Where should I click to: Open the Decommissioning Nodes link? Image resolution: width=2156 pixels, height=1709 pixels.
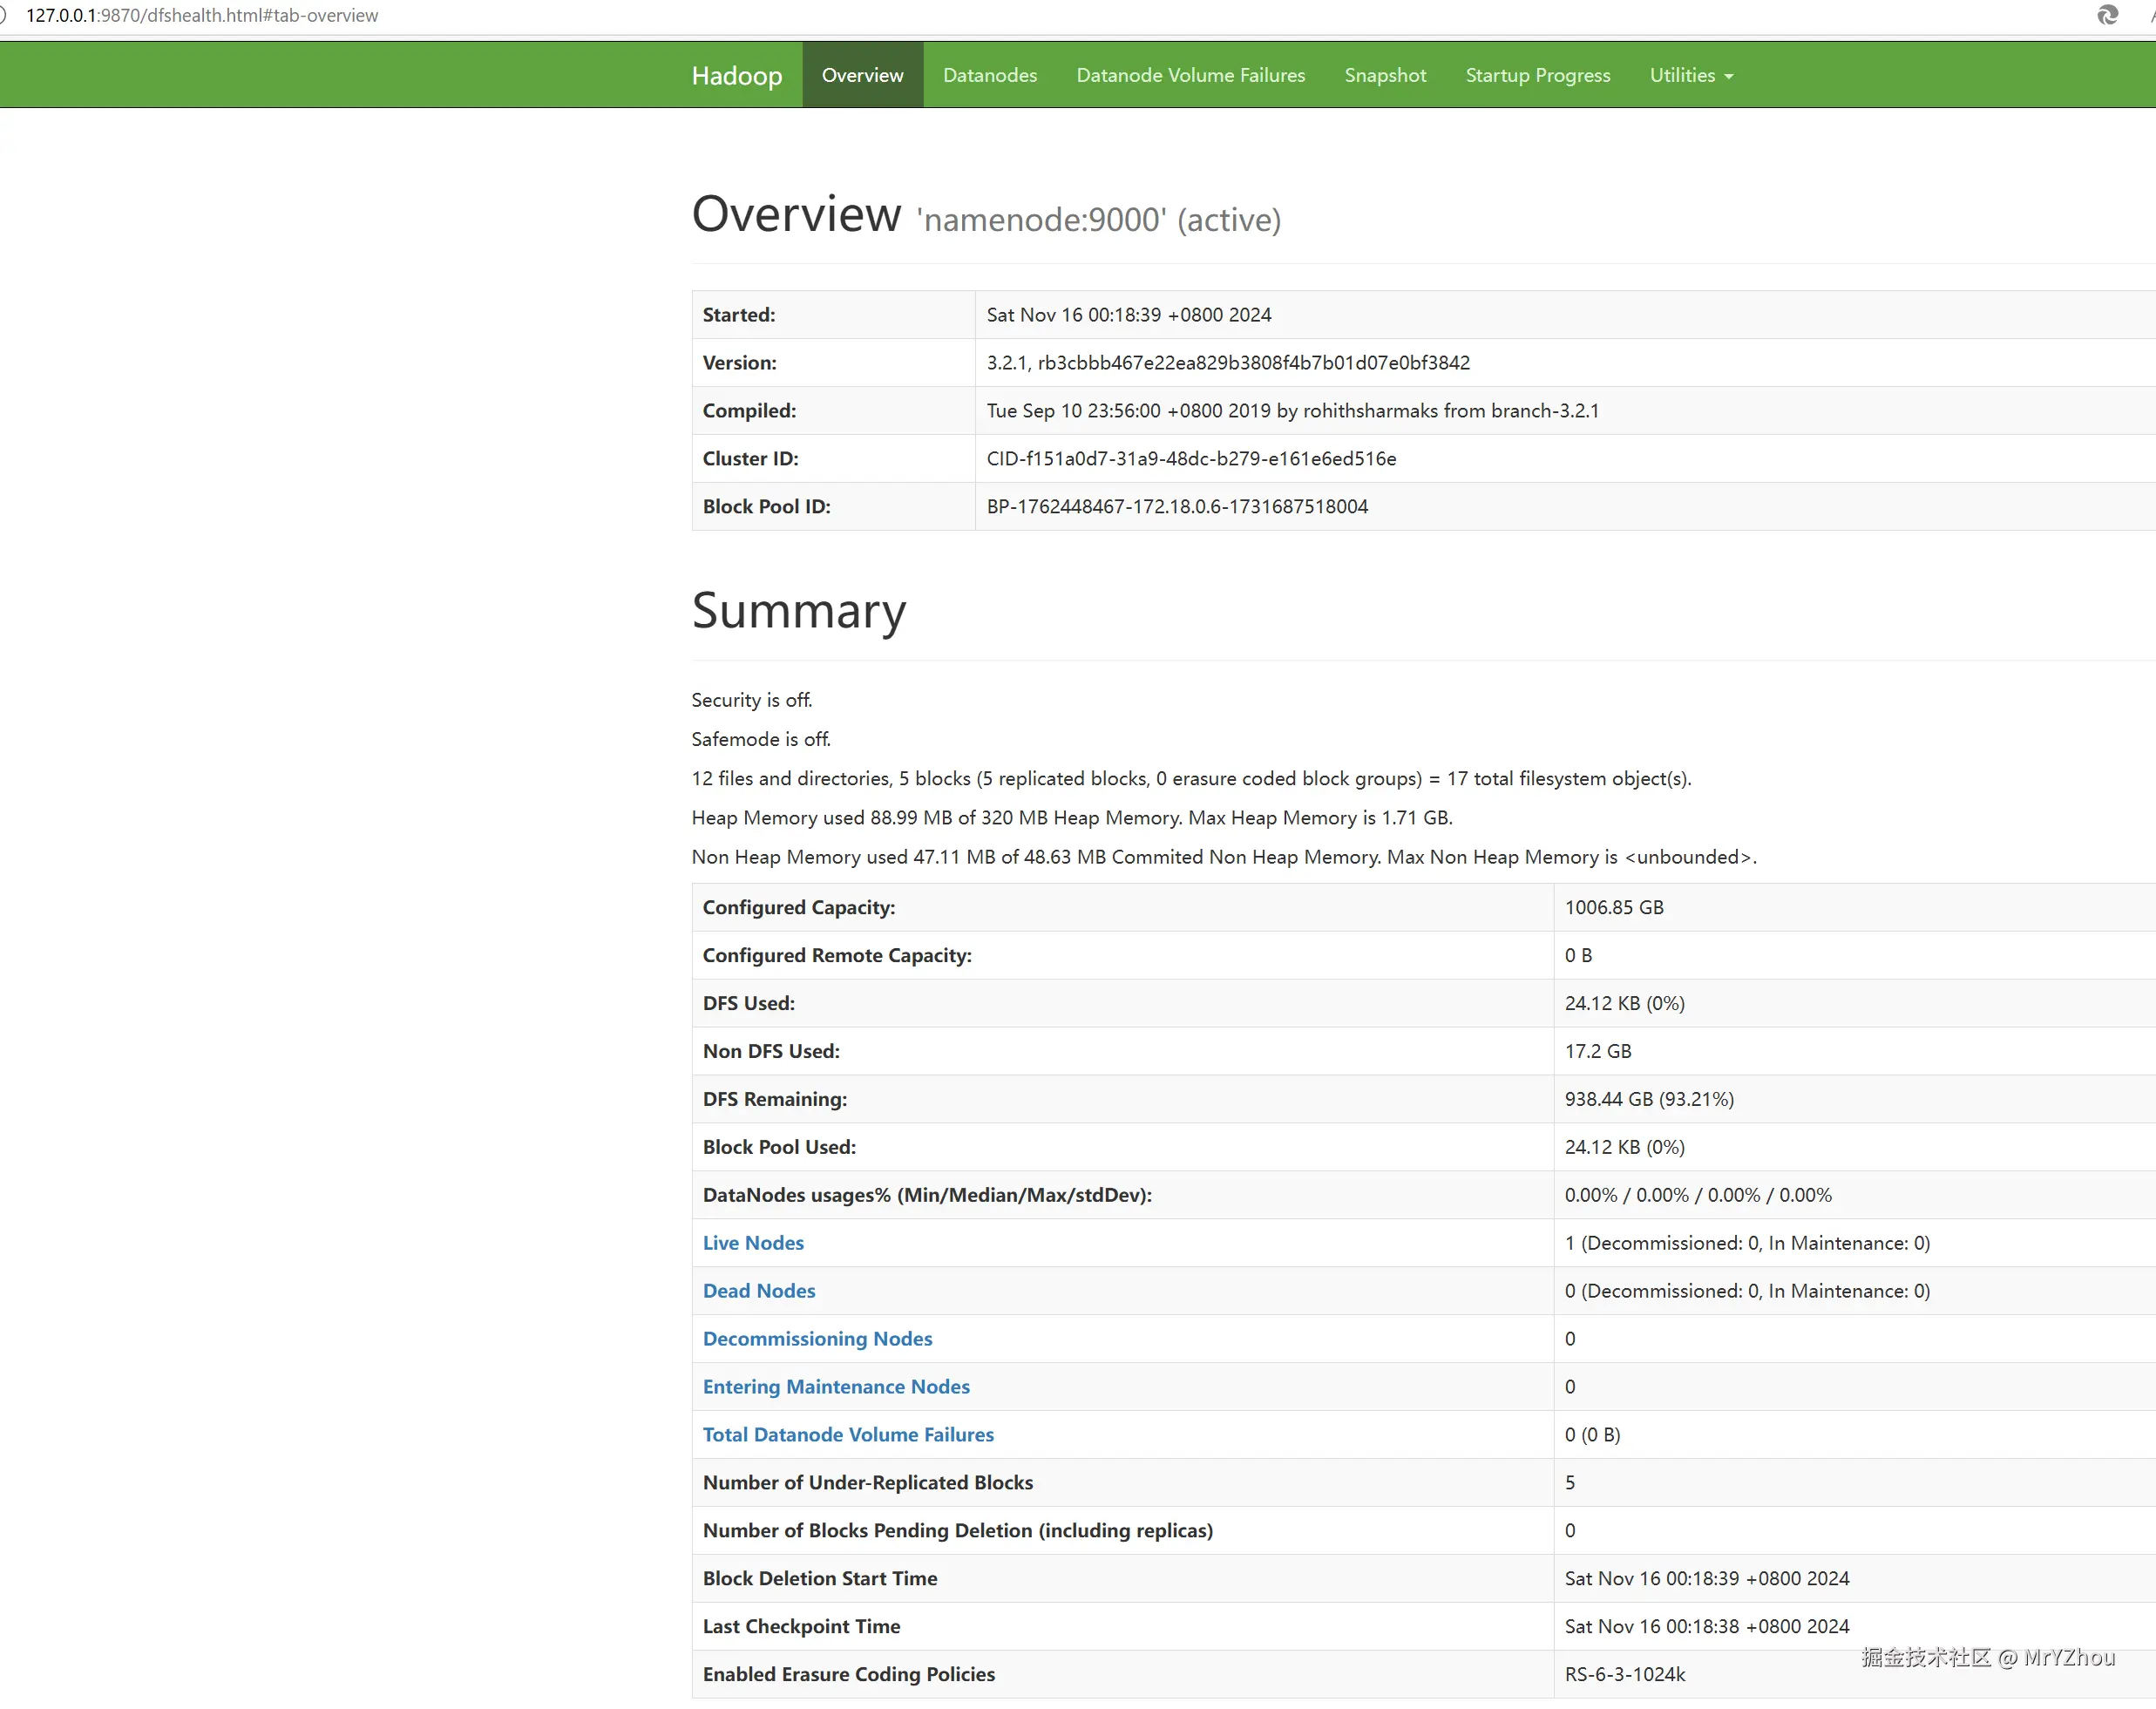[x=817, y=1339]
